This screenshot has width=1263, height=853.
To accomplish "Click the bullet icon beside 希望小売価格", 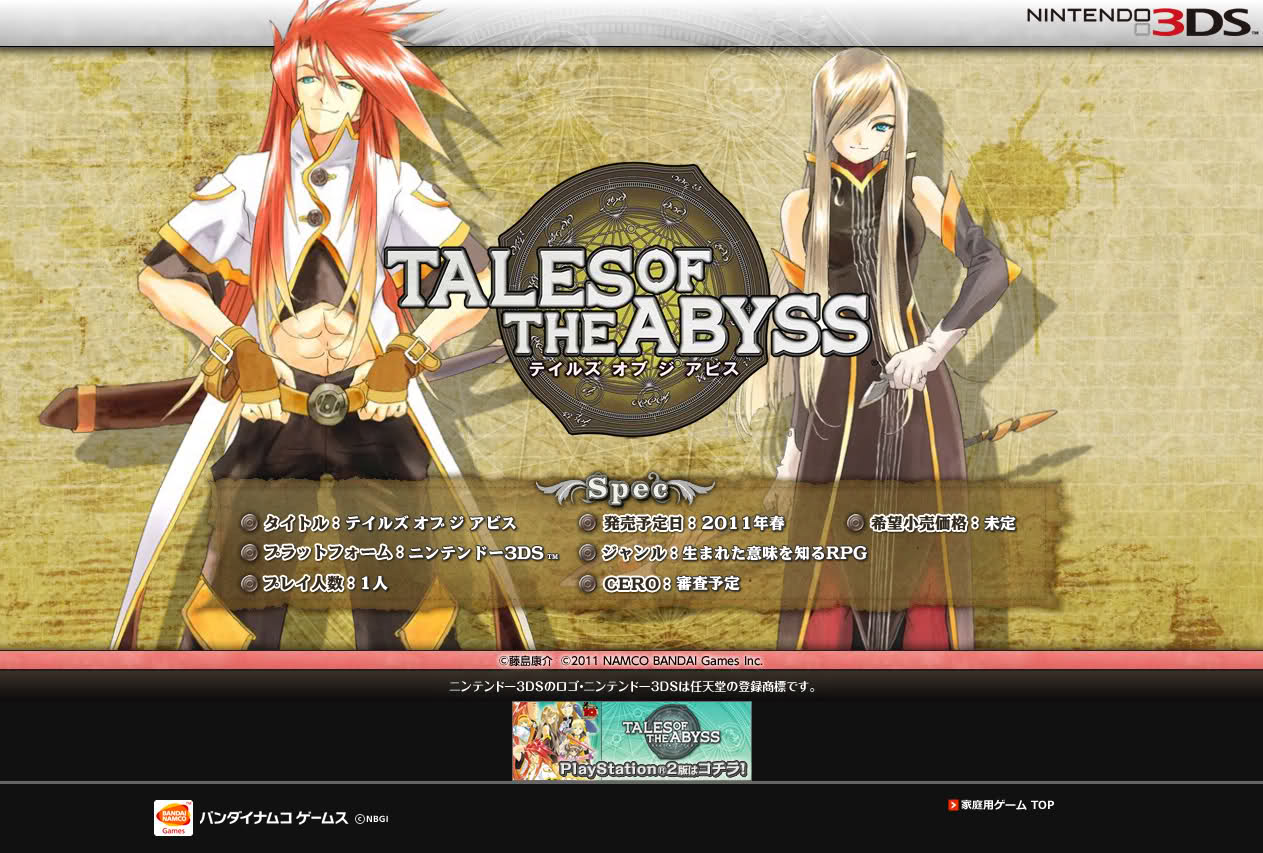I will click(x=855, y=523).
